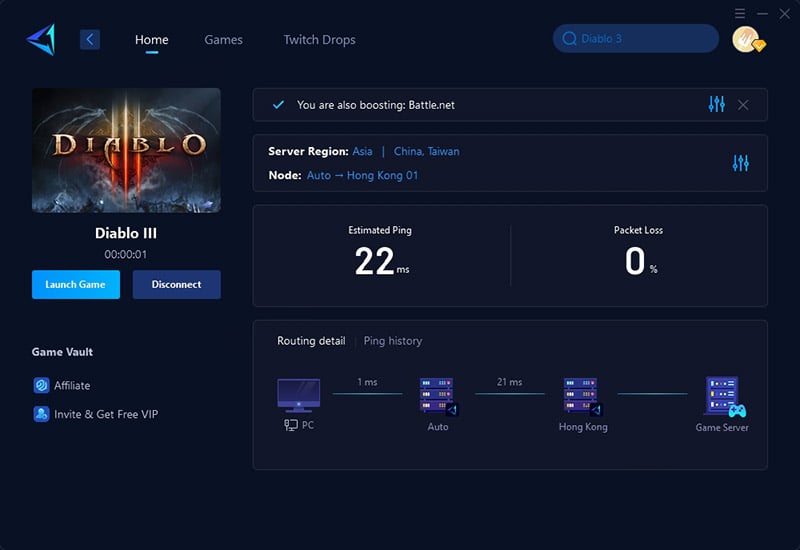Click the search magnifier icon
Screen dimensions: 800x550
click(569, 38)
